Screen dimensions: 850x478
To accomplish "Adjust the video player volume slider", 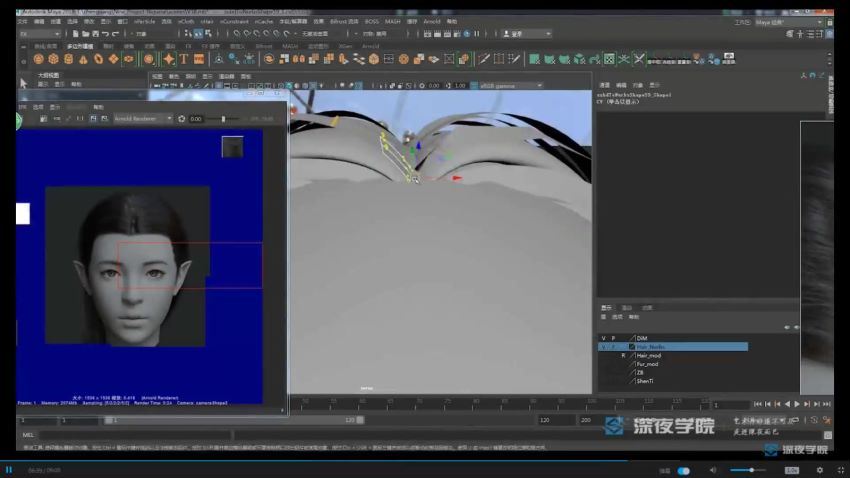I will pos(748,470).
